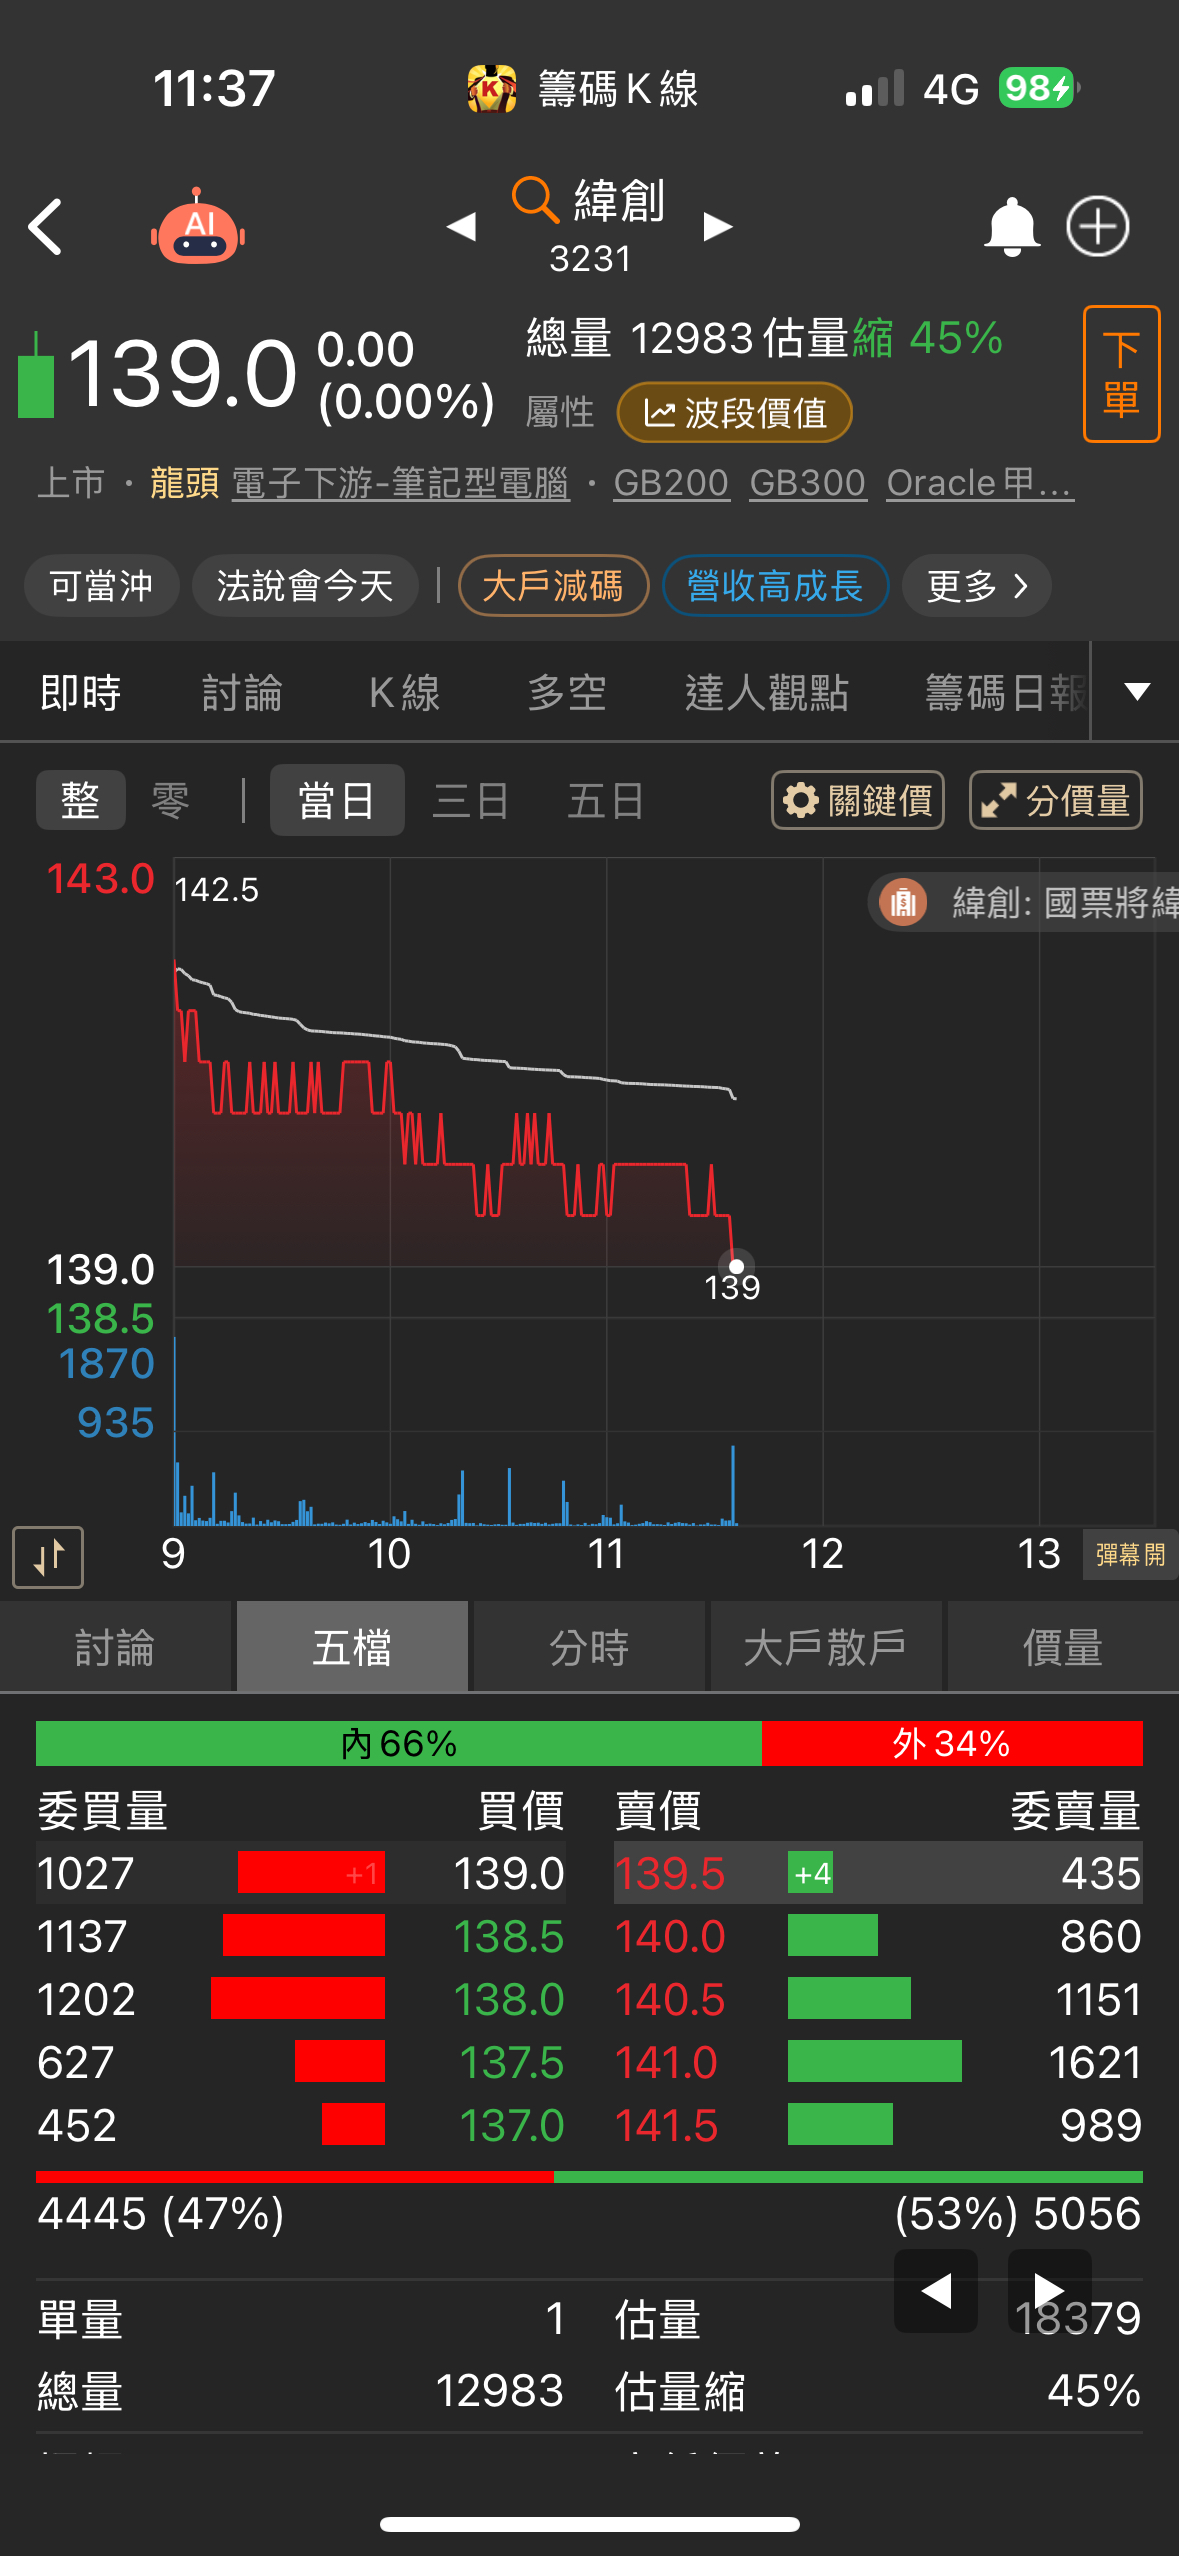Tap bid price 137.5
Viewport: 1179px width, 2556px height.
tap(511, 2062)
